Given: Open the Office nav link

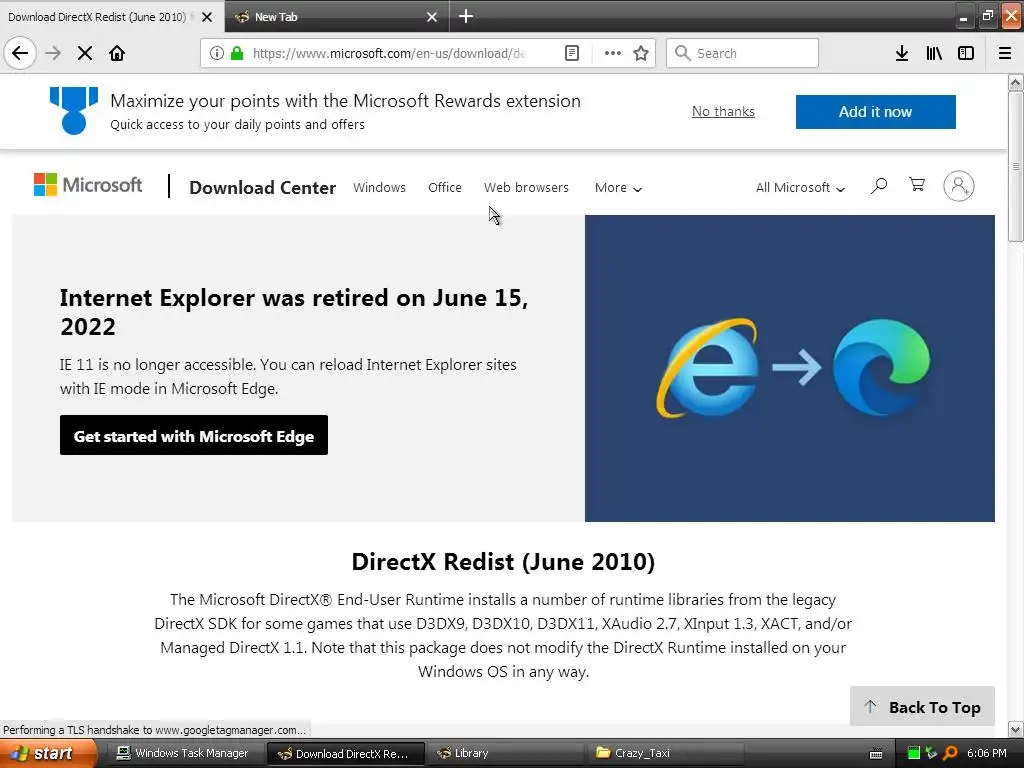Looking at the screenshot, I should [x=445, y=187].
